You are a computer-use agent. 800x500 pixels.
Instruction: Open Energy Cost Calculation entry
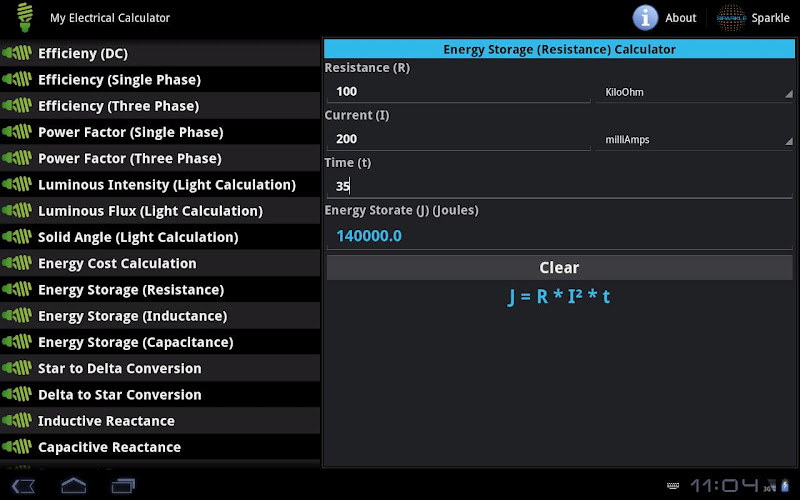(x=160, y=263)
